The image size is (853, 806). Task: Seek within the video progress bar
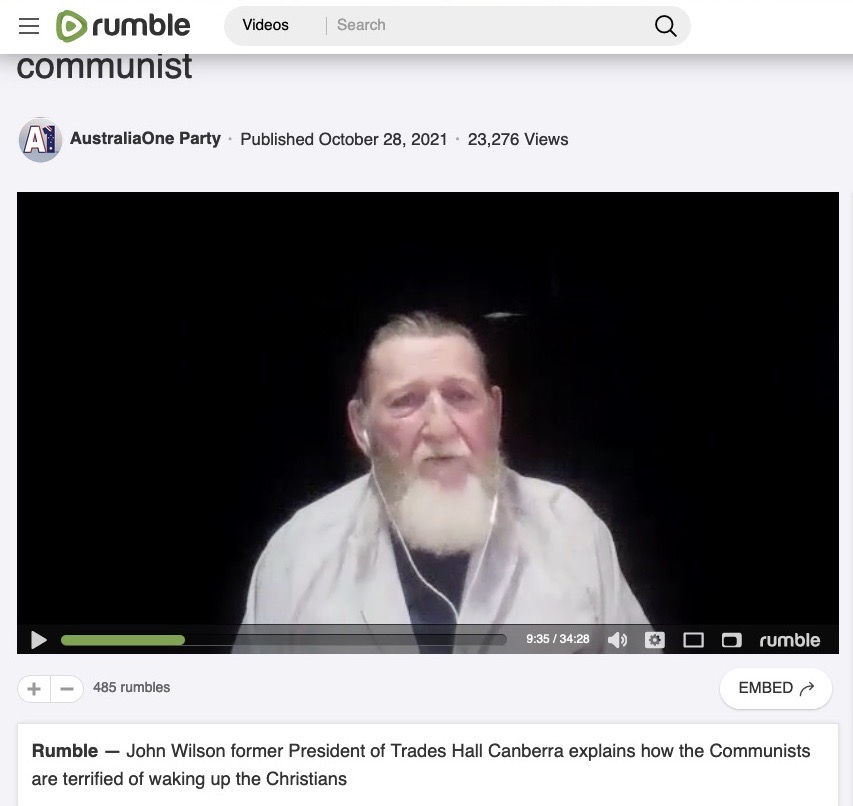coord(283,640)
